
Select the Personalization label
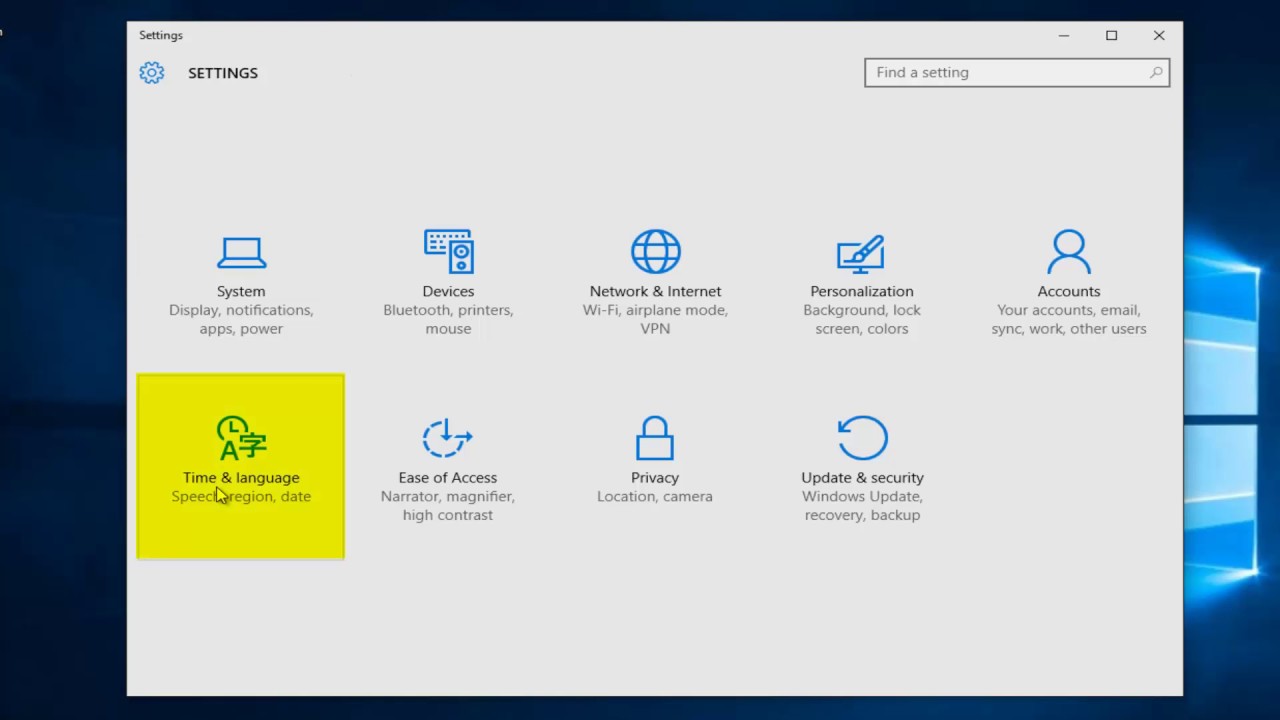(x=862, y=291)
